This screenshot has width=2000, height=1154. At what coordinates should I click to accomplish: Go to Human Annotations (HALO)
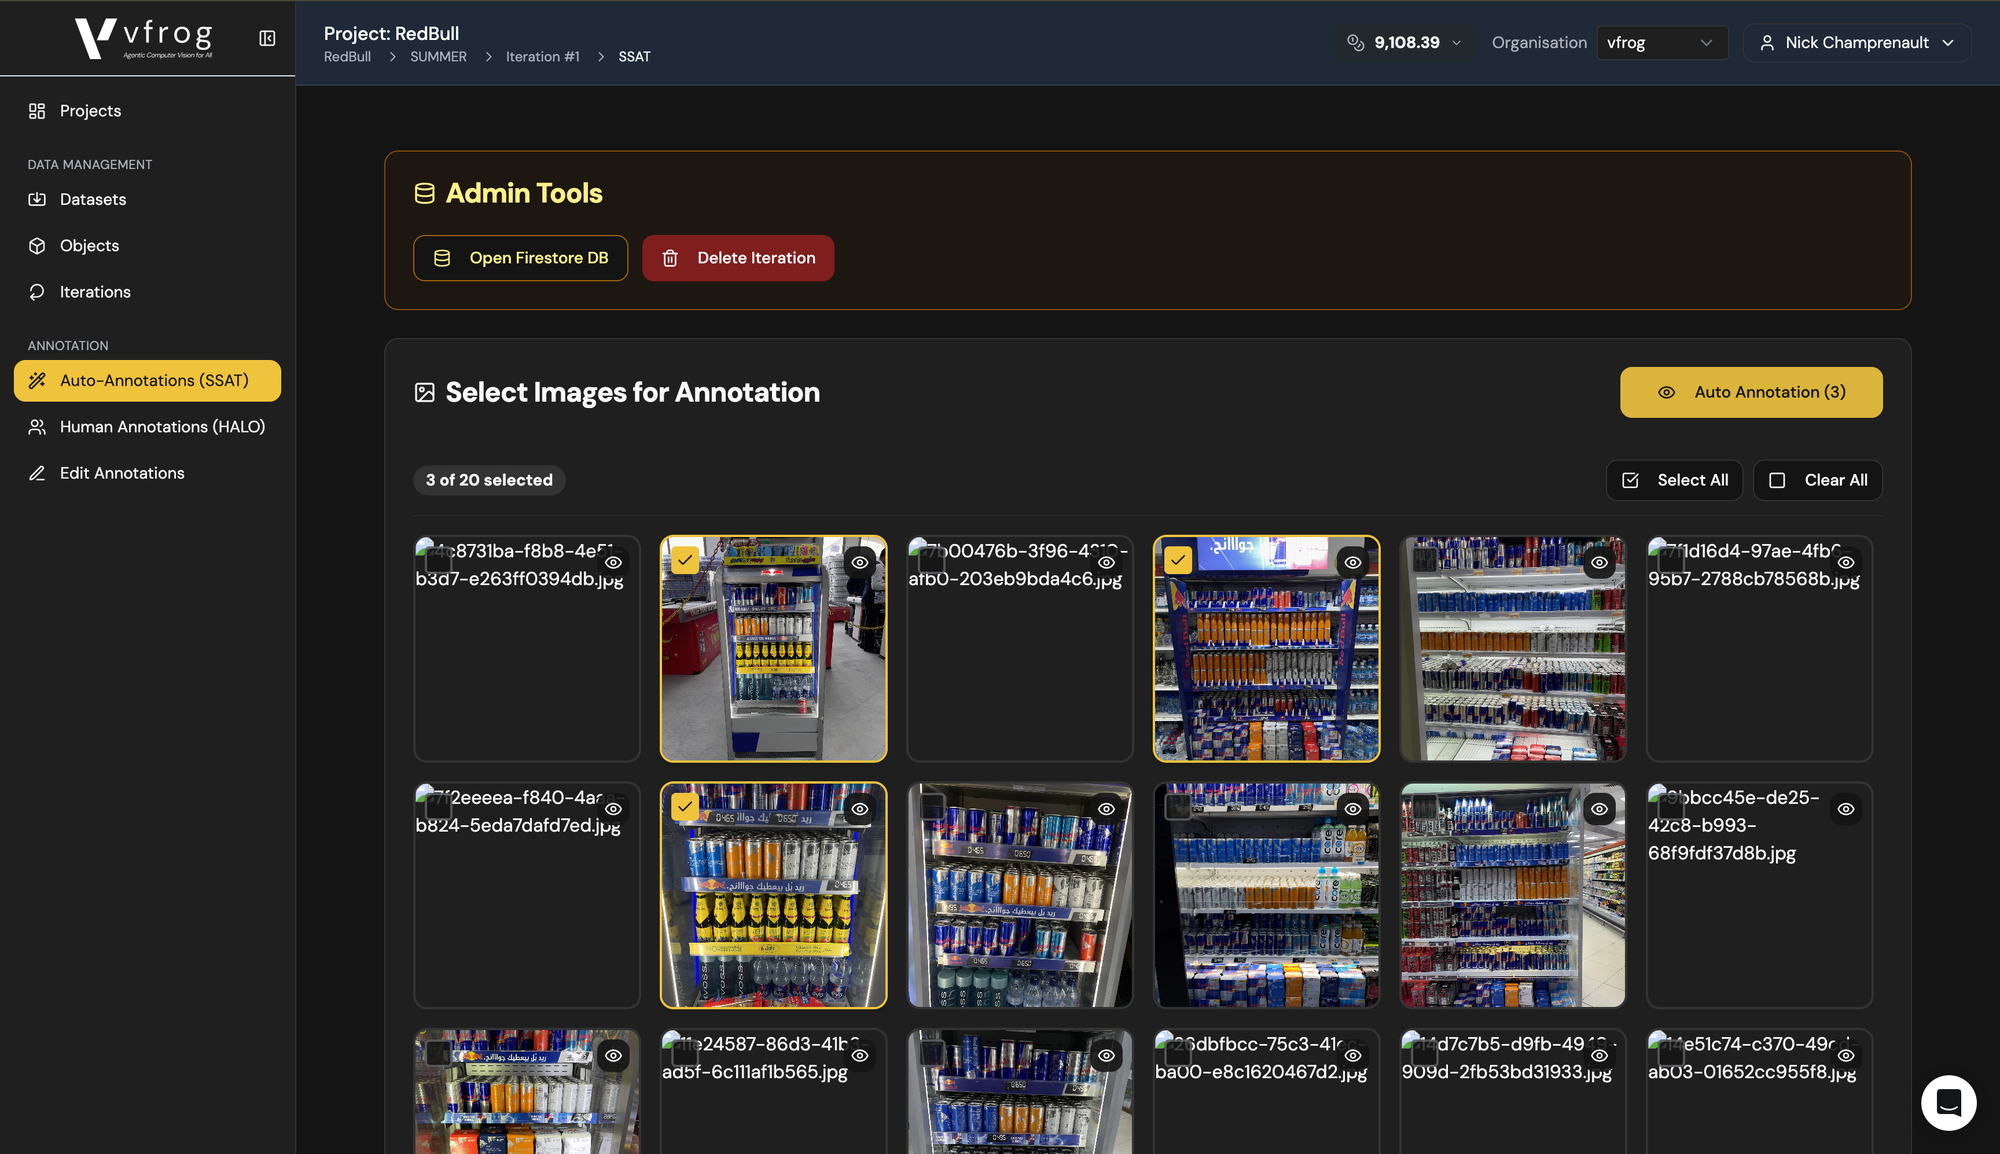pos(162,427)
